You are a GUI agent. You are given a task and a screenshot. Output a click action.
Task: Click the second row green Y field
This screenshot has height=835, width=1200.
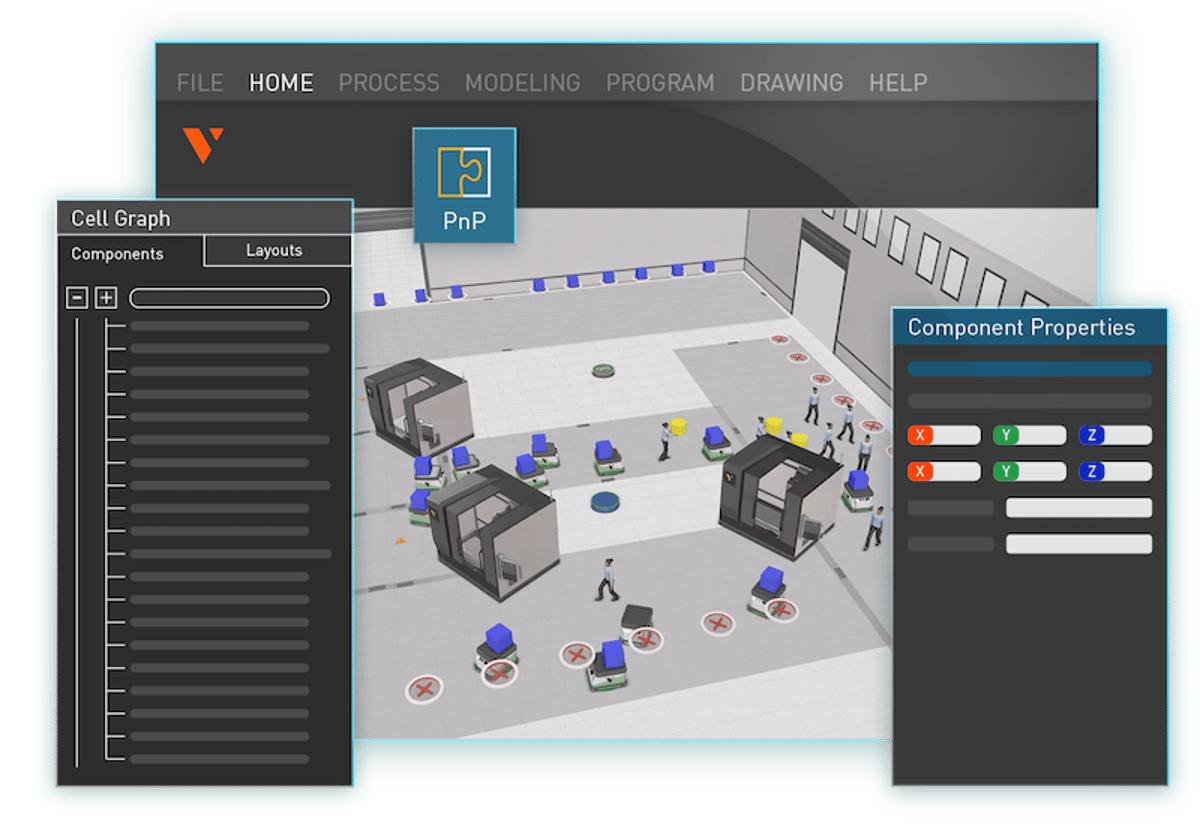point(1030,471)
